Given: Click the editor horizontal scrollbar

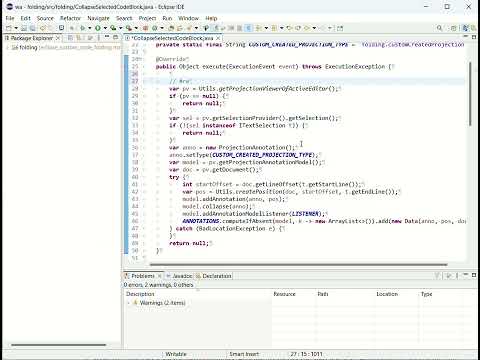Looking at the screenshot, I should click(298, 265).
